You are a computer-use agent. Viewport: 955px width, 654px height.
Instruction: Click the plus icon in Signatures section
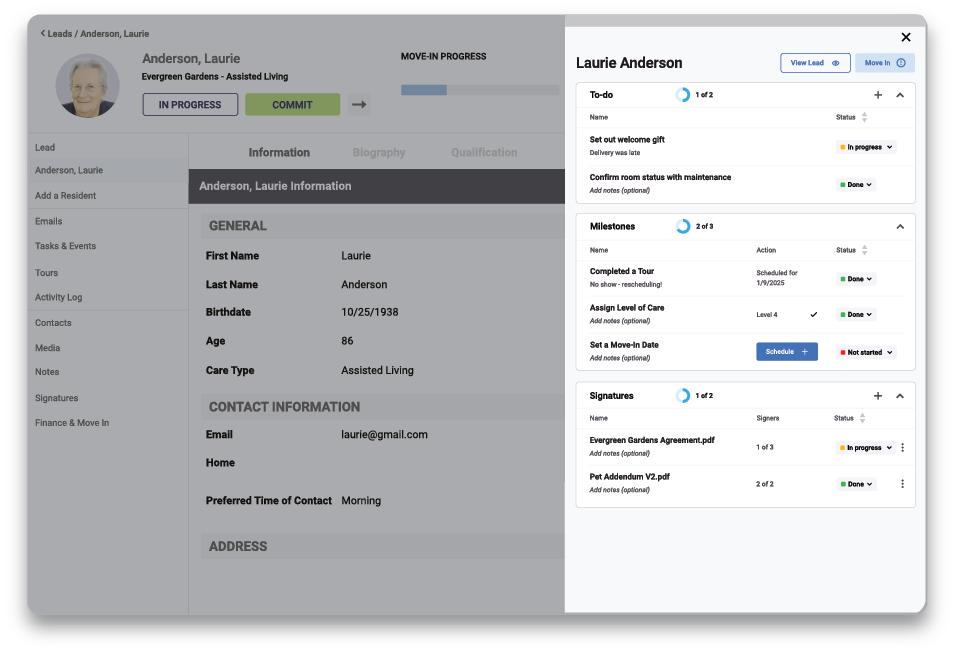878,396
